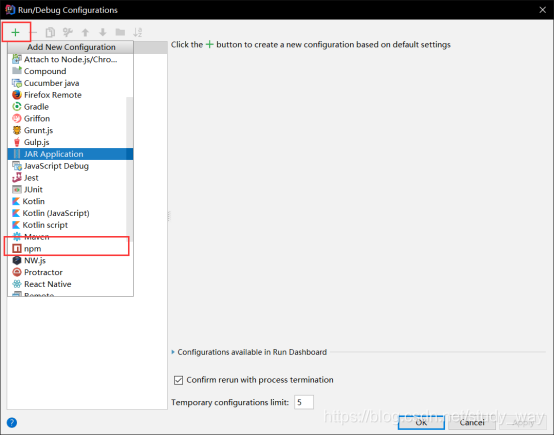
Task: Select the Compound configuration type
Action: tap(70, 71)
